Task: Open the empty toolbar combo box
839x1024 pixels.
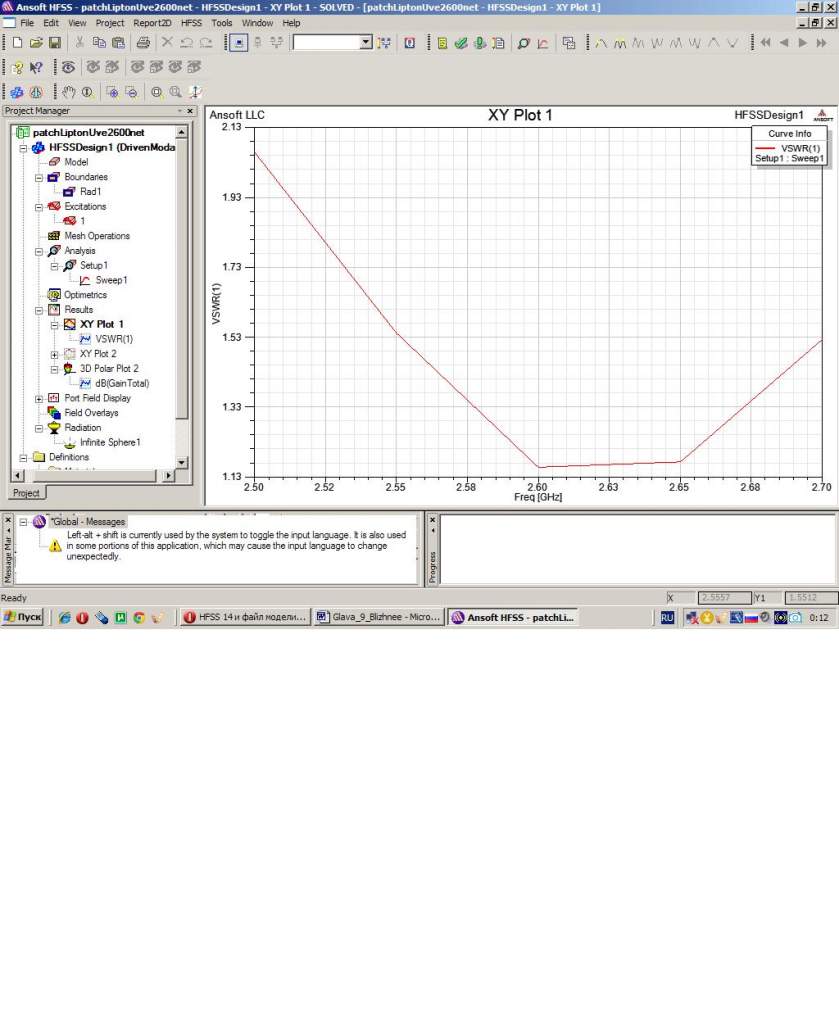Action: [x=332, y=42]
